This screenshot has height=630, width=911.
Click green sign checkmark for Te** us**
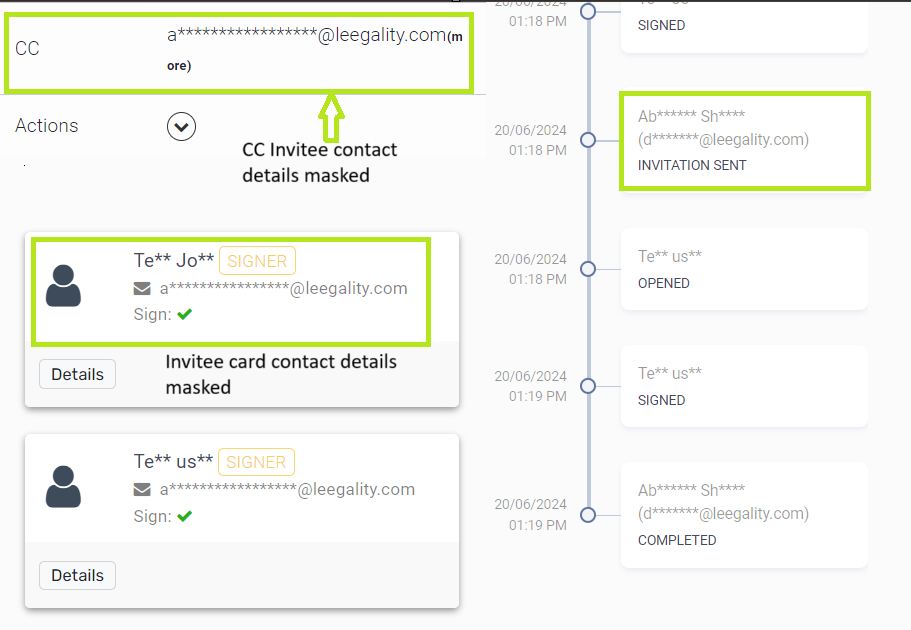click(x=184, y=516)
